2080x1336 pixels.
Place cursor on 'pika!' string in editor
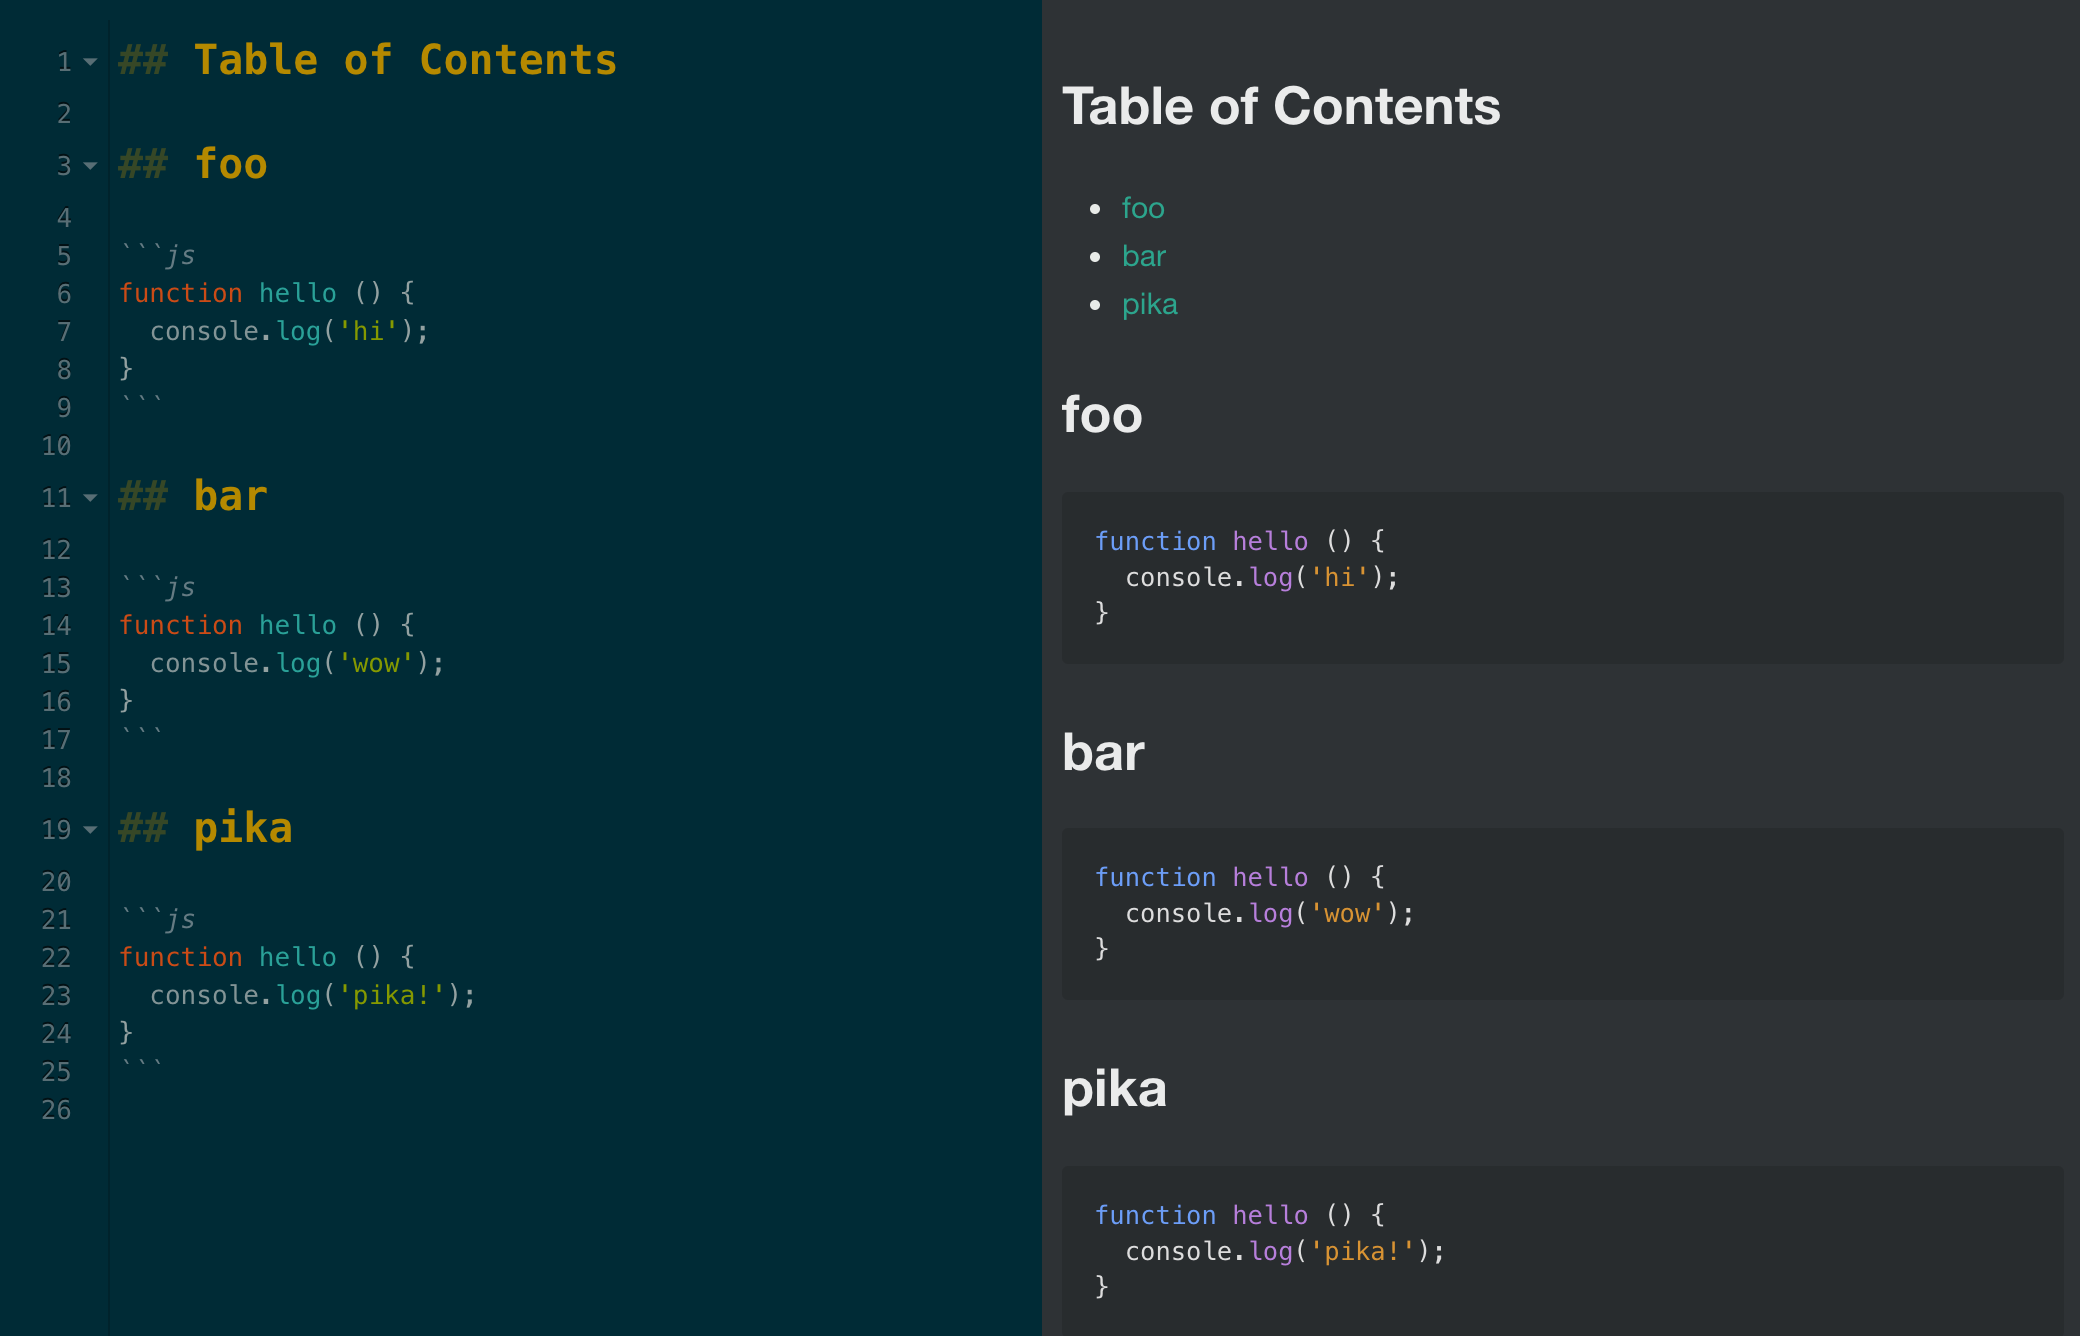(390, 995)
